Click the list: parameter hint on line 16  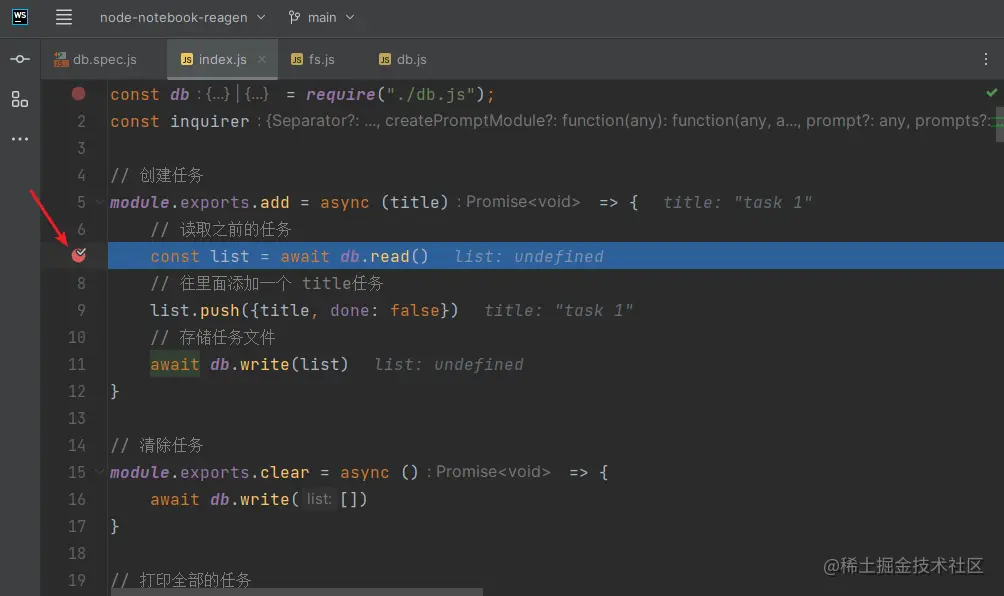pos(319,499)
